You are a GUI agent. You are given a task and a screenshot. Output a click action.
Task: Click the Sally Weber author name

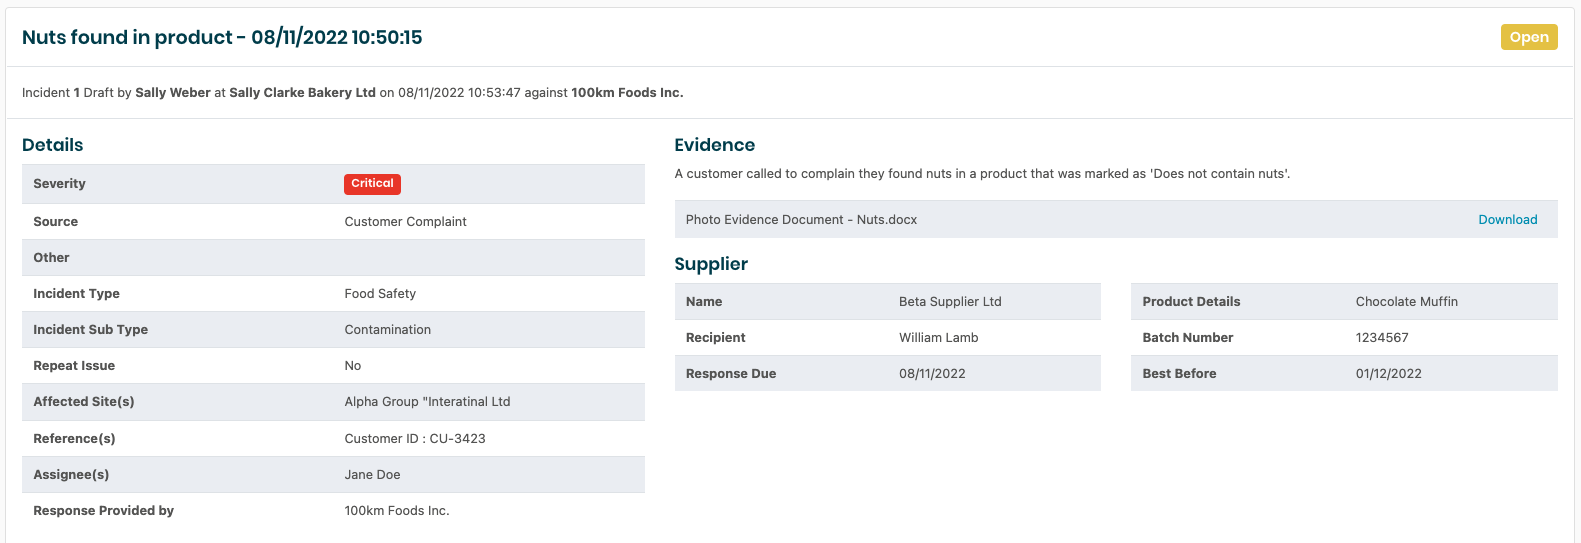point(173,93)
